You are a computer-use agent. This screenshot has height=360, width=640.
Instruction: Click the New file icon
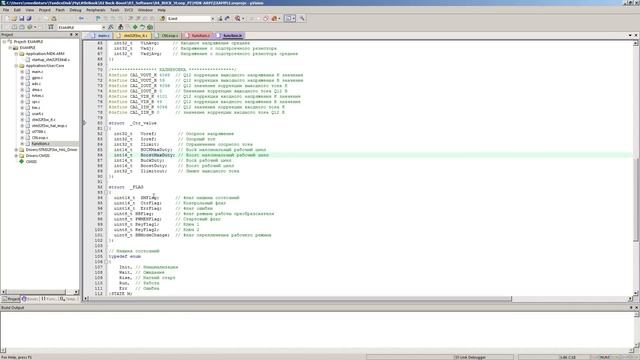tap(6, 18)
